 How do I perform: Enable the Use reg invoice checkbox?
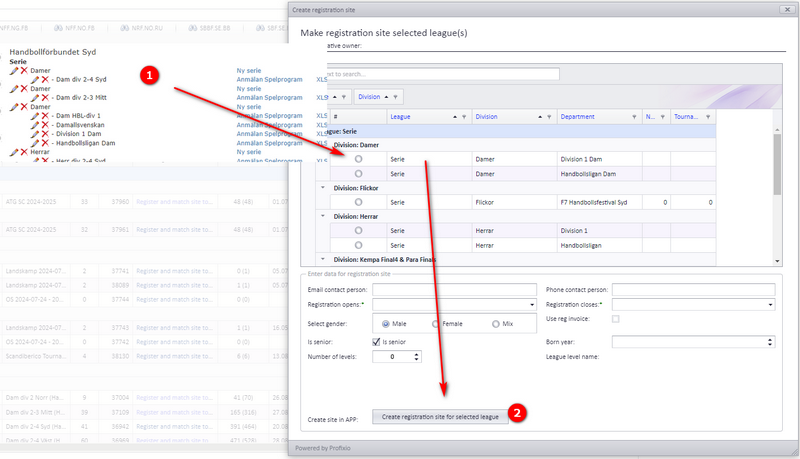point(616,319)
